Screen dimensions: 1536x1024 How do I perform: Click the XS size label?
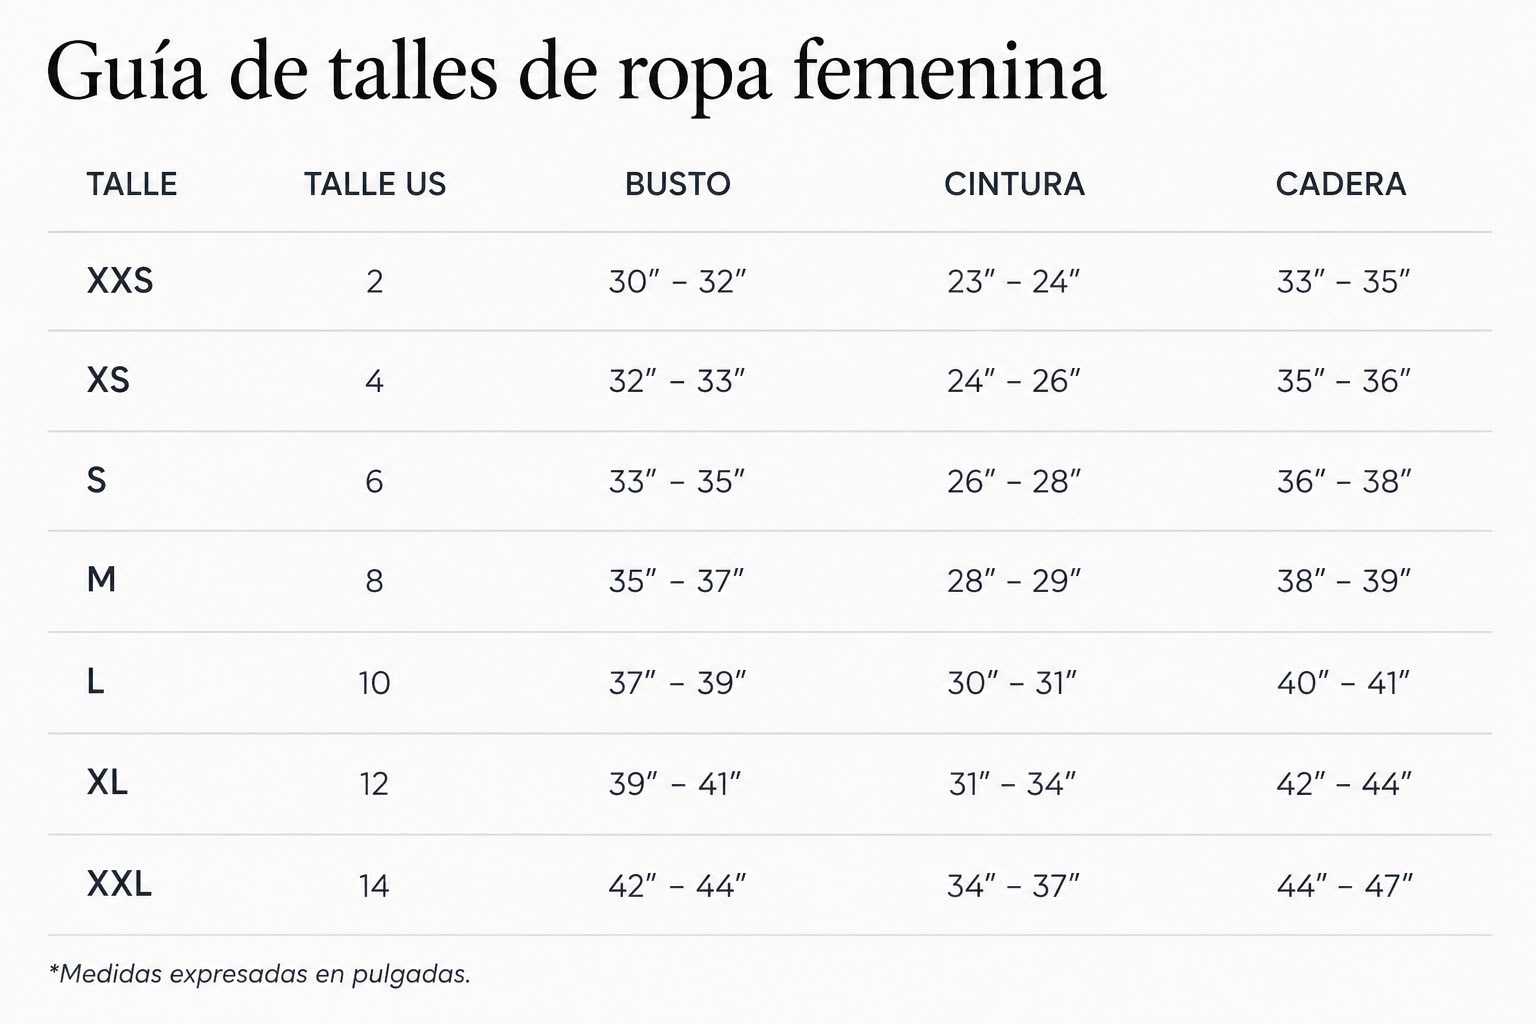[108, 380]
